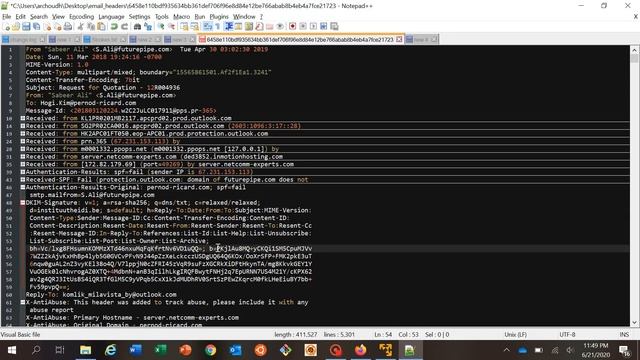Create a new document with toolbar New icon
Viewport: 640px width, 360px height.
[x=6, y=27]
